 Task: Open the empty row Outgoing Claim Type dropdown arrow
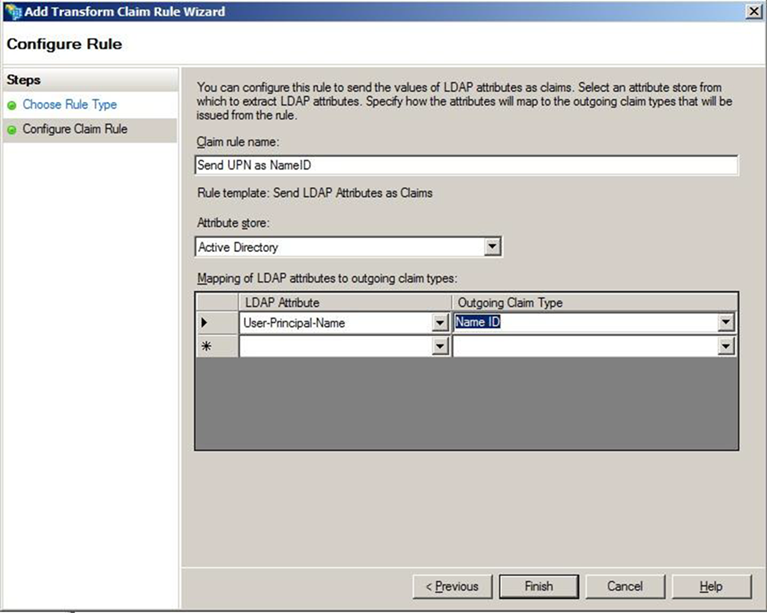point(726,346)
